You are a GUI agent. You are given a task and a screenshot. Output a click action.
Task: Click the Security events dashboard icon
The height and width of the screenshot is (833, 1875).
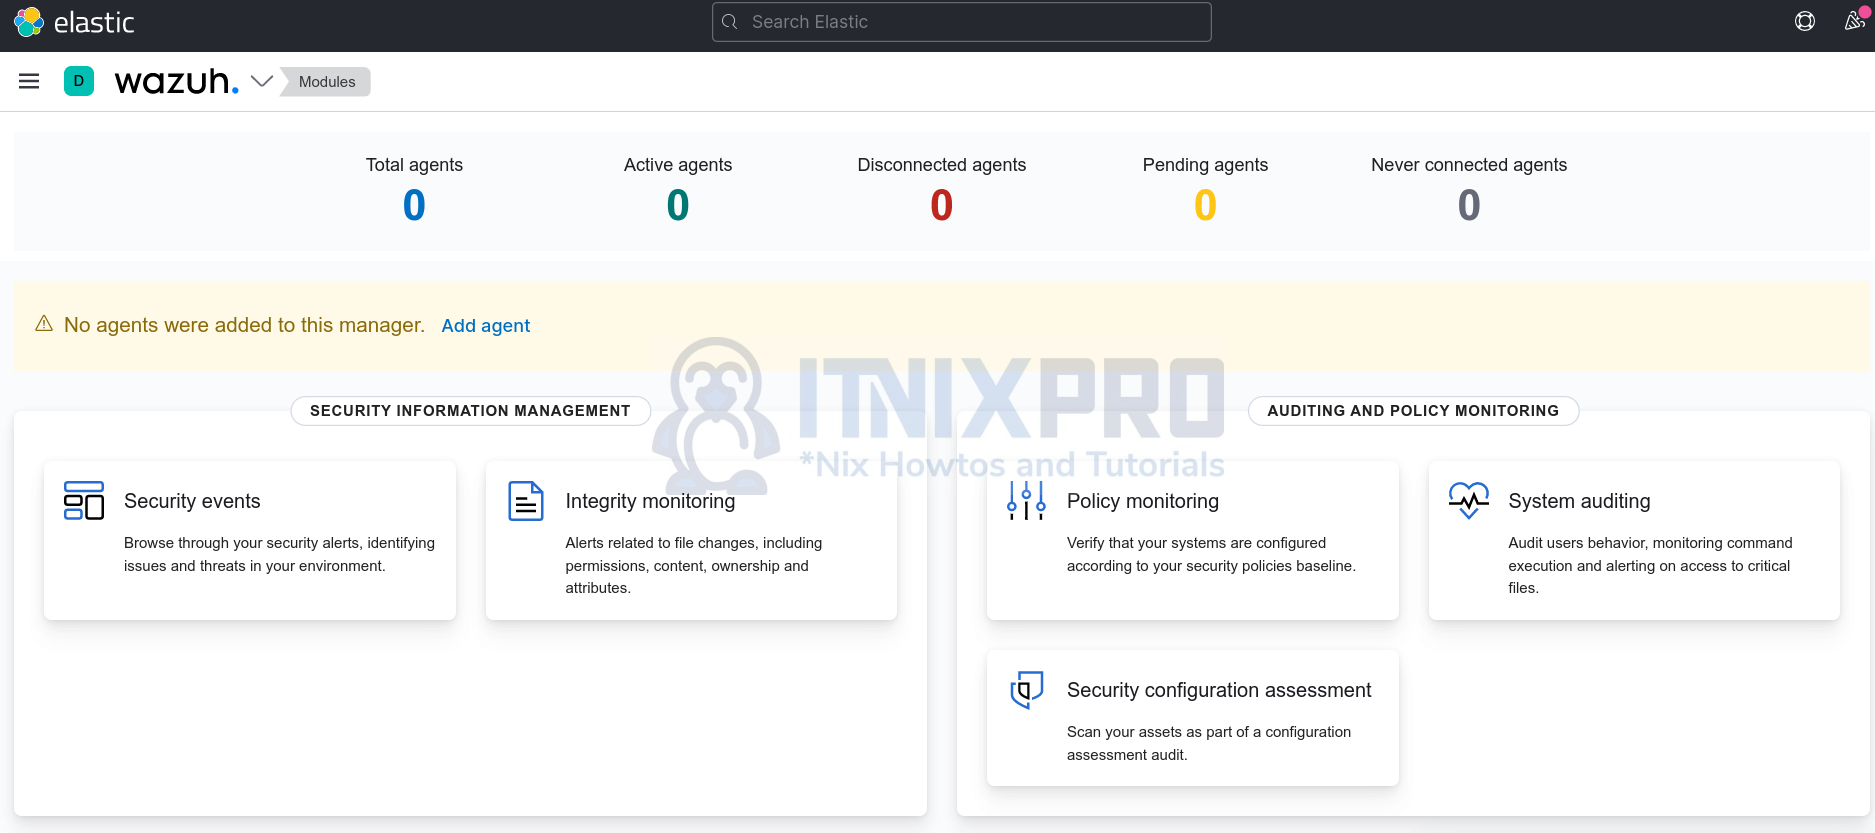84,501
